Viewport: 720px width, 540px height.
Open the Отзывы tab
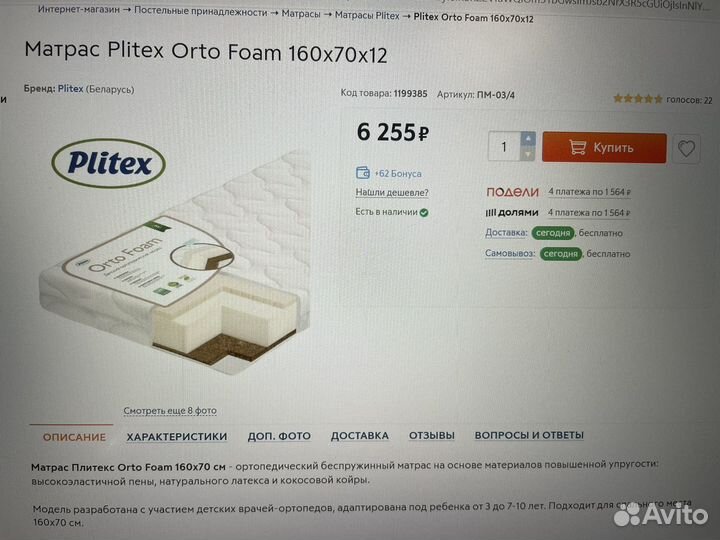[432, 435]
